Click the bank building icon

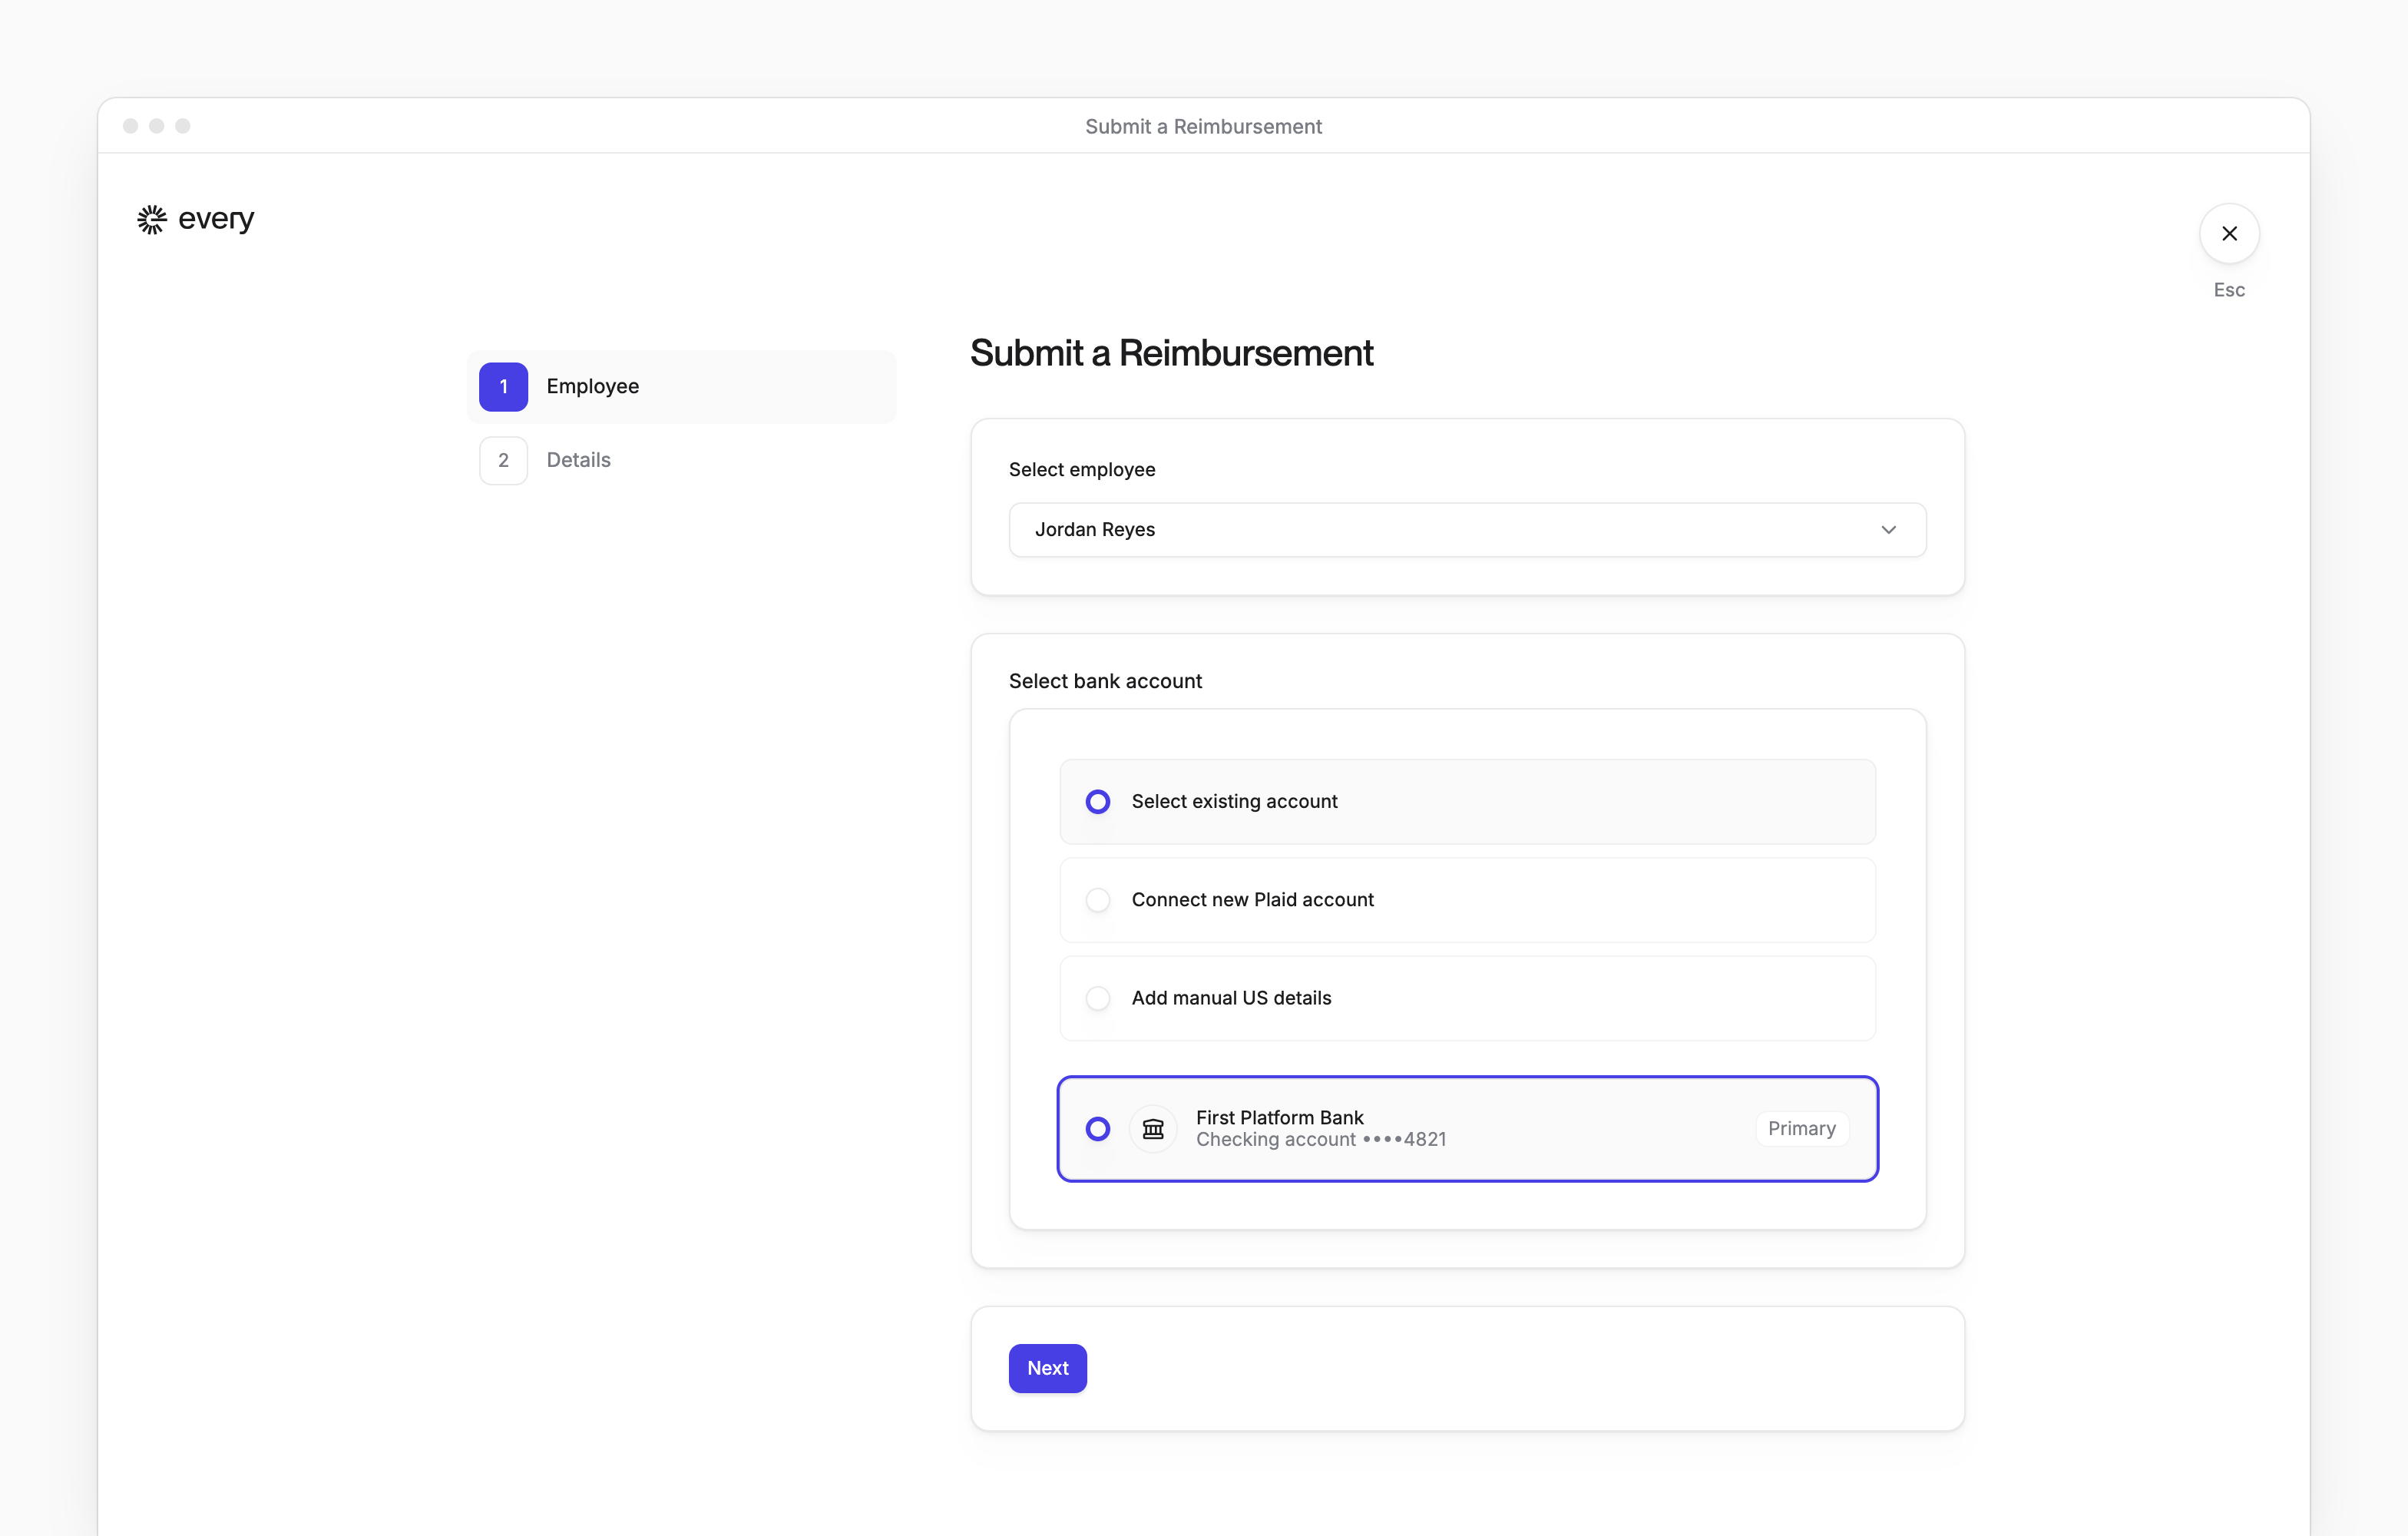(1153, 1129)
